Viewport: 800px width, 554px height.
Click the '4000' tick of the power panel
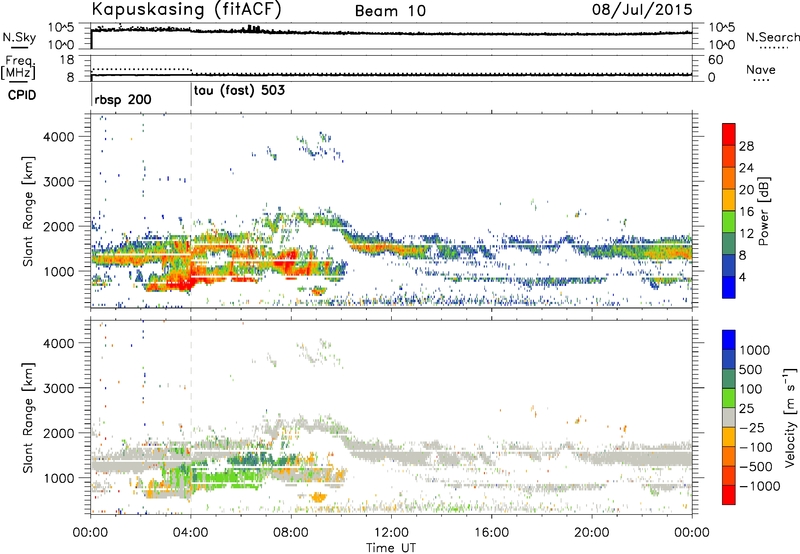pyautogui.click(x=59, y=137)
